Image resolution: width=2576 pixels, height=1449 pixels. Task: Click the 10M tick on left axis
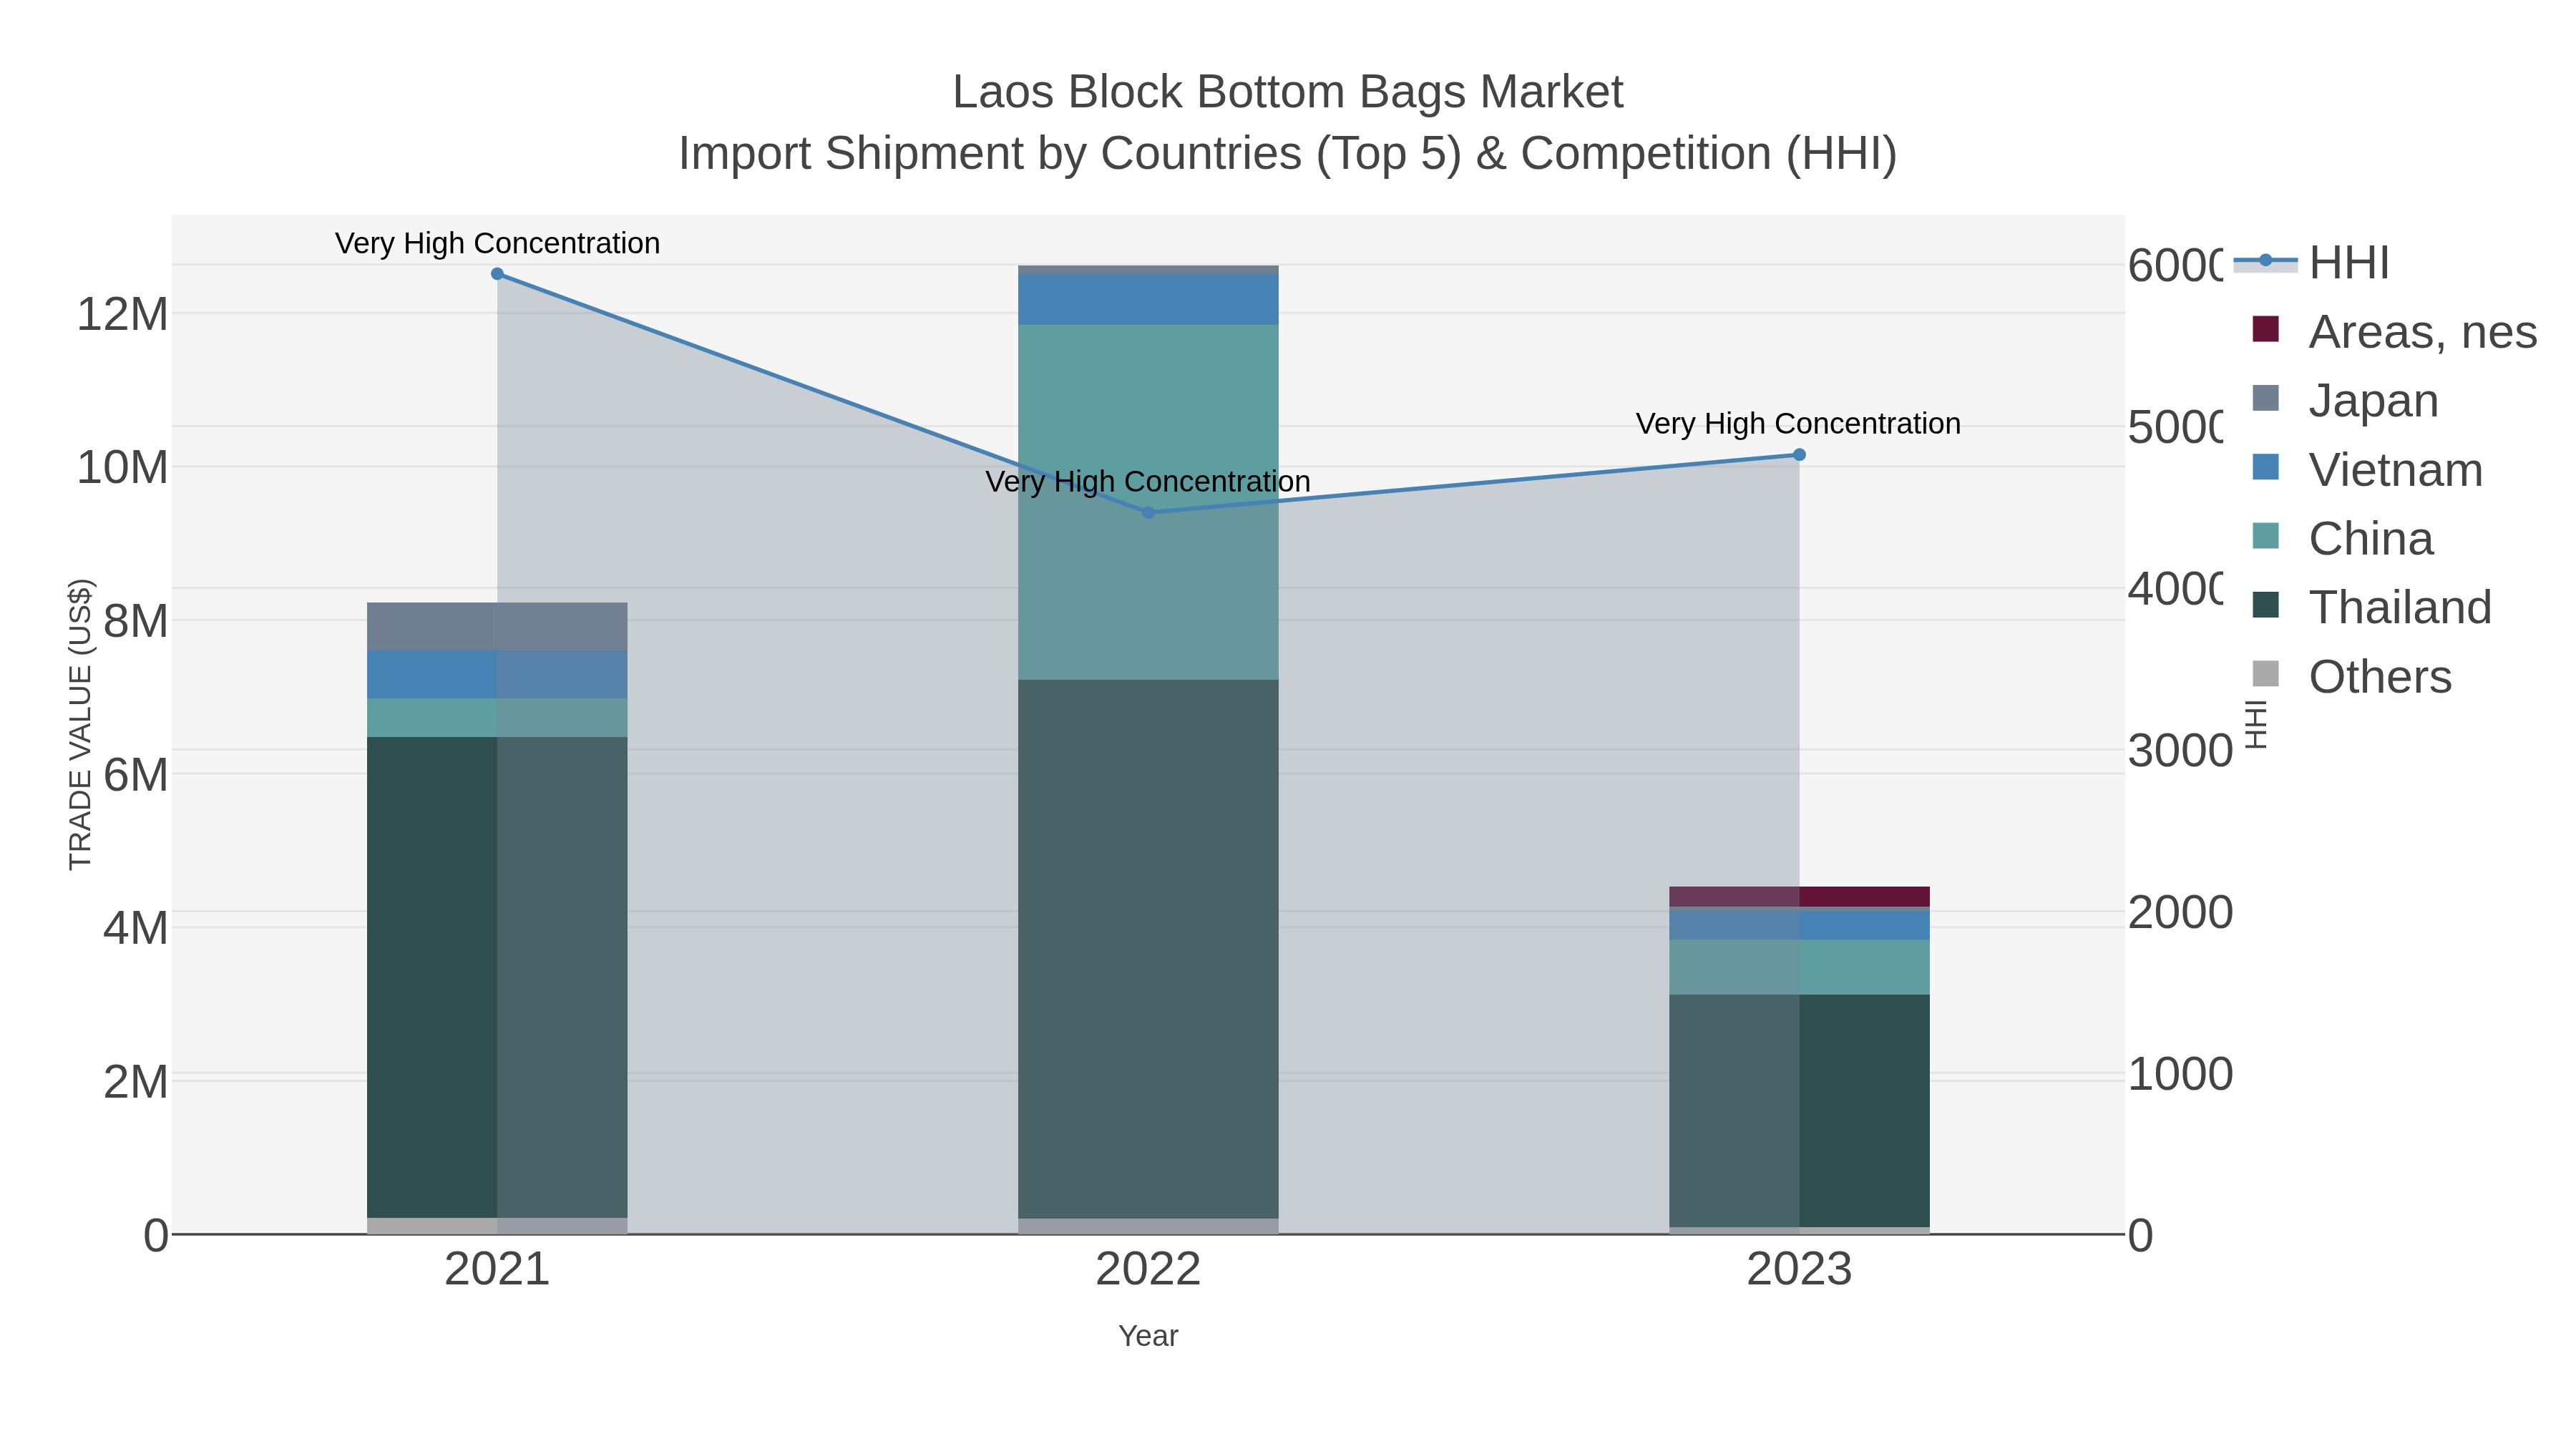click(122, 467)
